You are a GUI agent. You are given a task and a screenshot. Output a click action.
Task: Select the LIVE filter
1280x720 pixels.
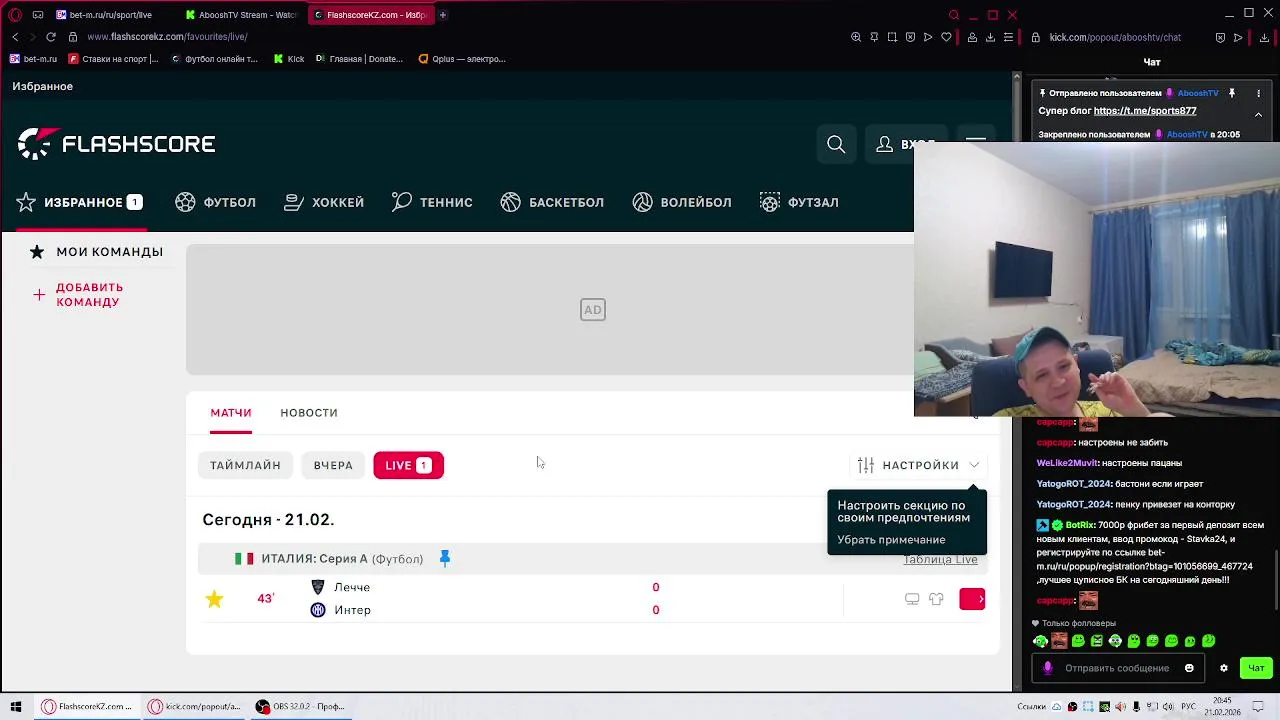pos(408,465)
